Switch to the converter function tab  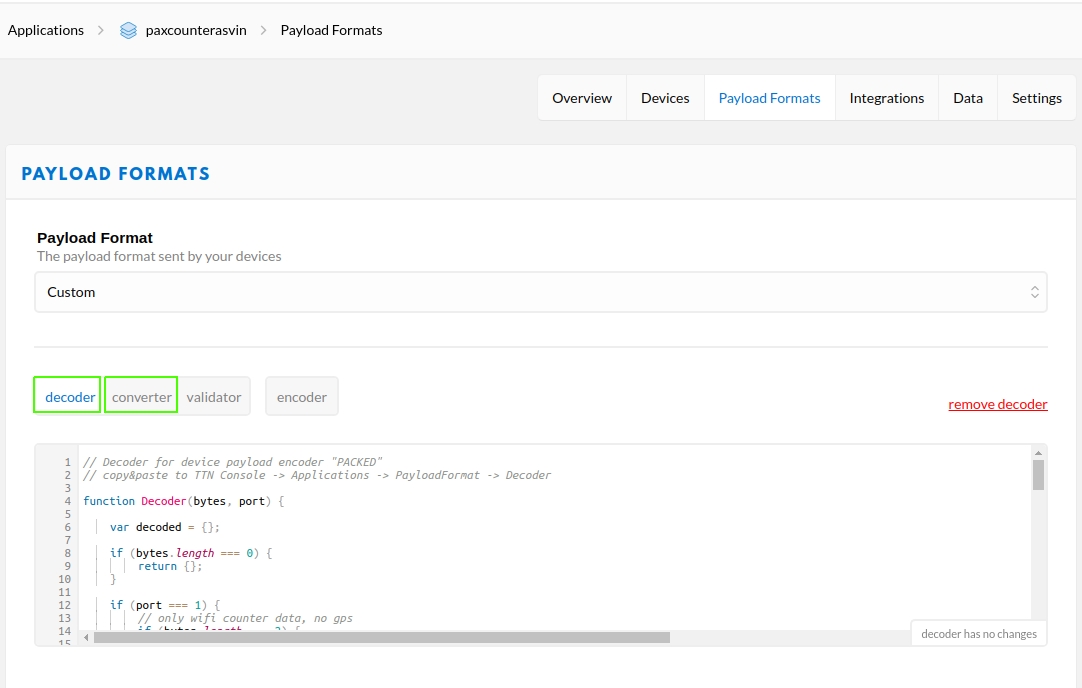(142, 397)
